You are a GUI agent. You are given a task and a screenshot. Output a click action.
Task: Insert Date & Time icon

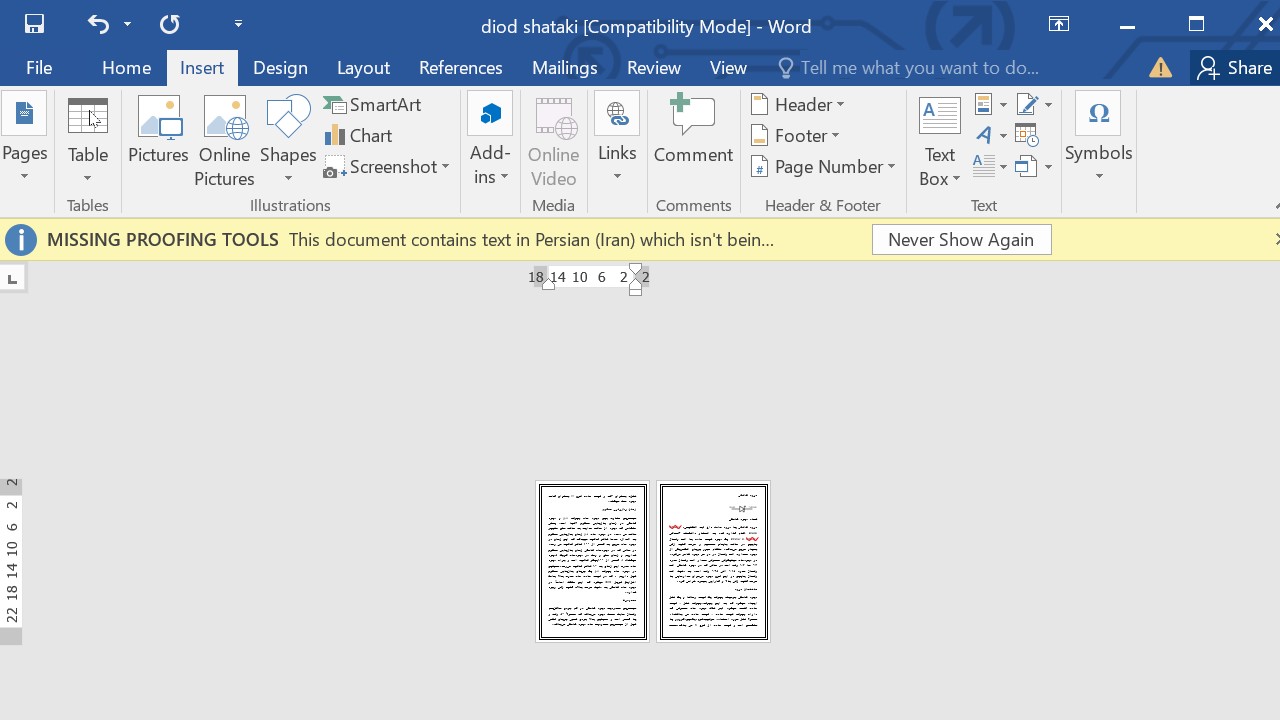point(1027,135)
